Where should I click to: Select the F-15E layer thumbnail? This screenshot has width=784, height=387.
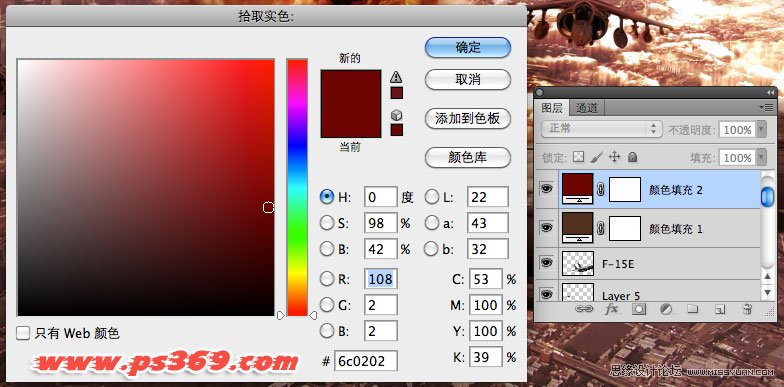click(x=578, y=264)
